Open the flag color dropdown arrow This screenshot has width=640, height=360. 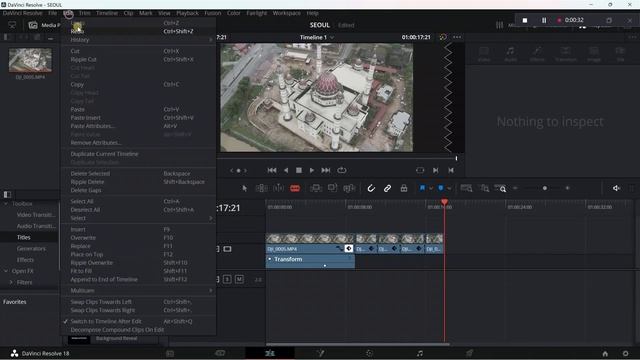coord(431,189)
